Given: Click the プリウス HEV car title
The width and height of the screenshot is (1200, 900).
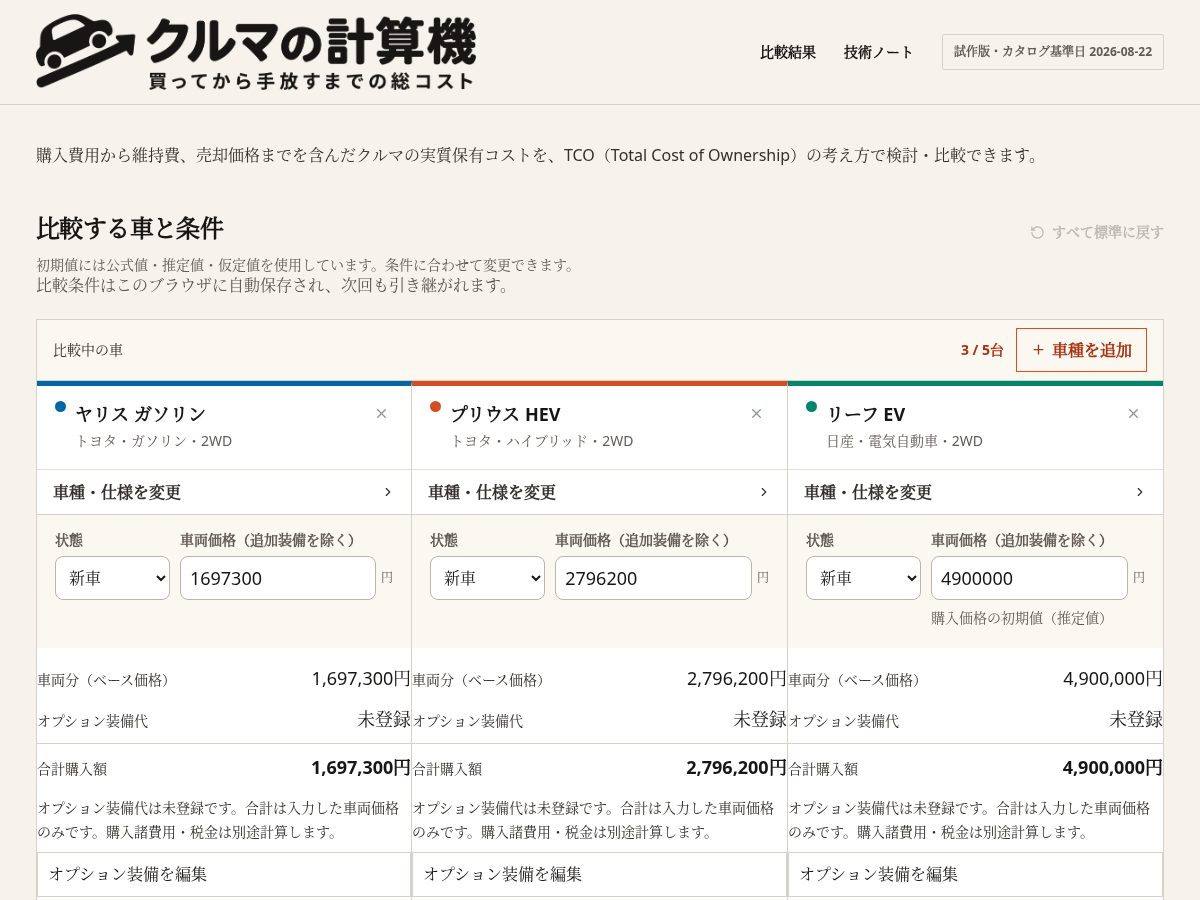Looking at the screenshot, I should (x=506, y=414).
